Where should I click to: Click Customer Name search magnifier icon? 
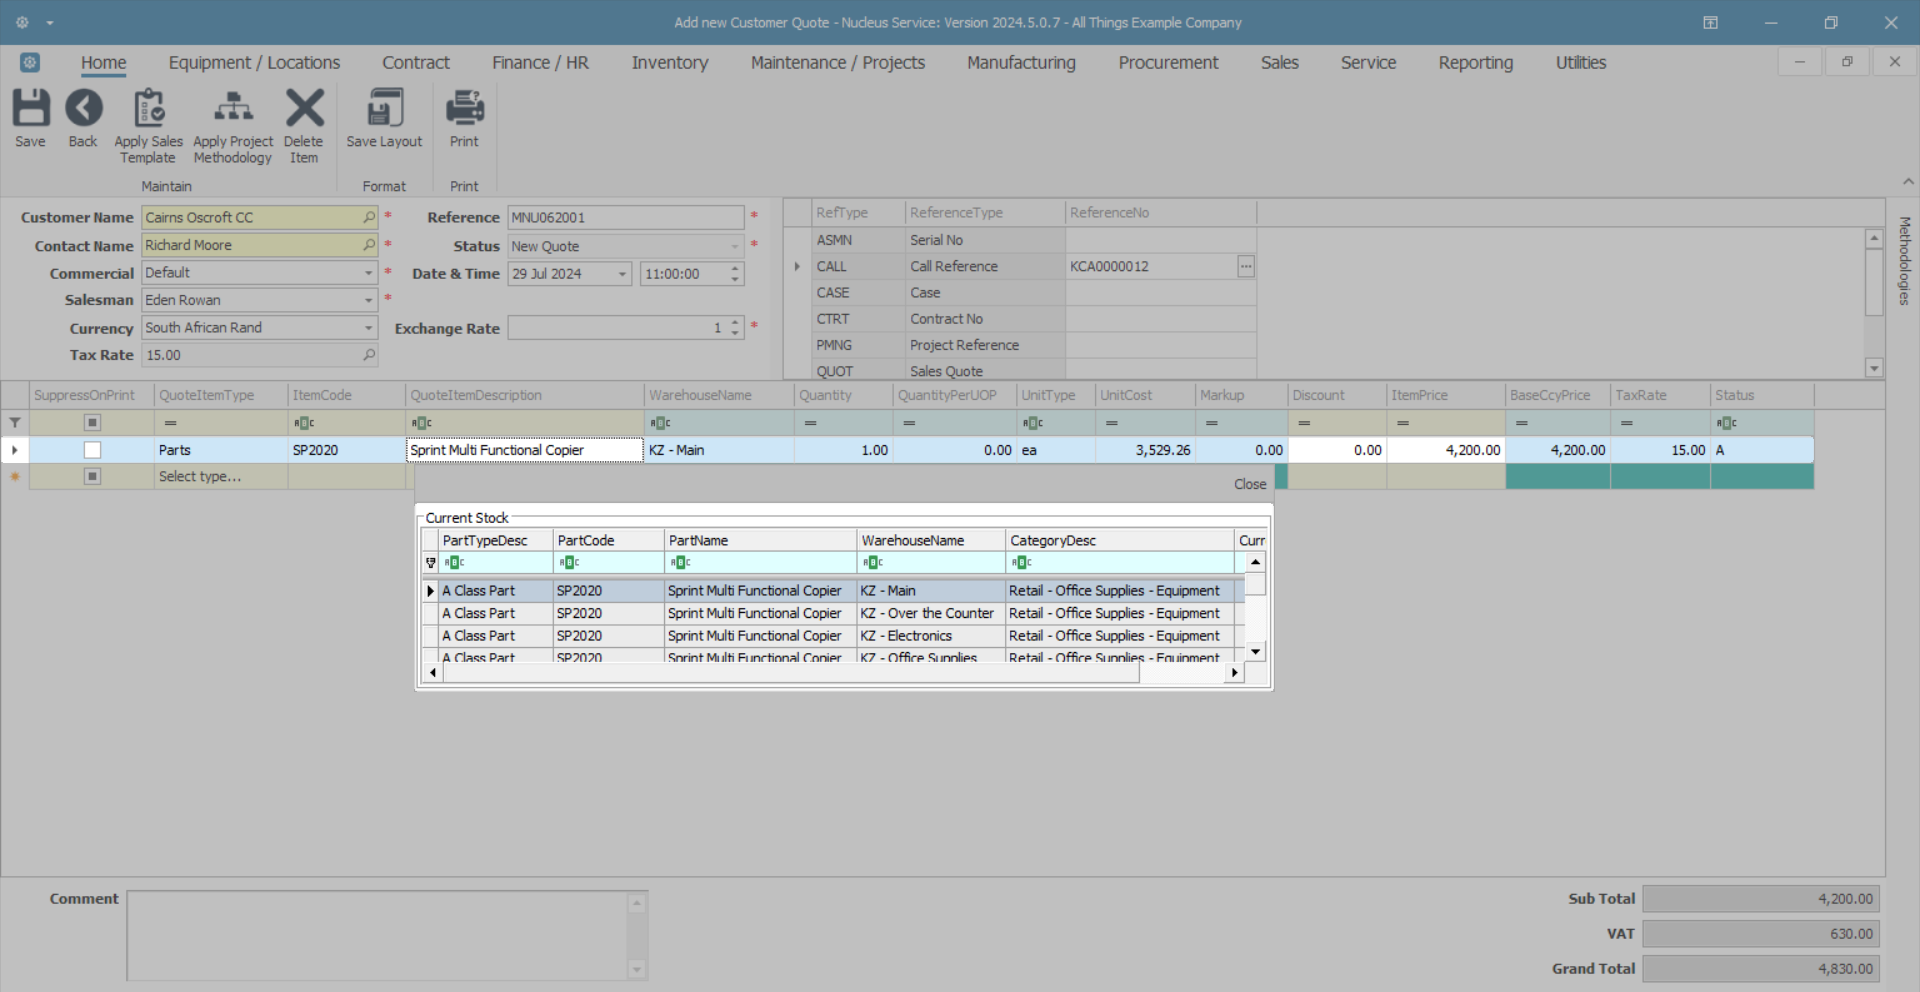click(369, 217)
